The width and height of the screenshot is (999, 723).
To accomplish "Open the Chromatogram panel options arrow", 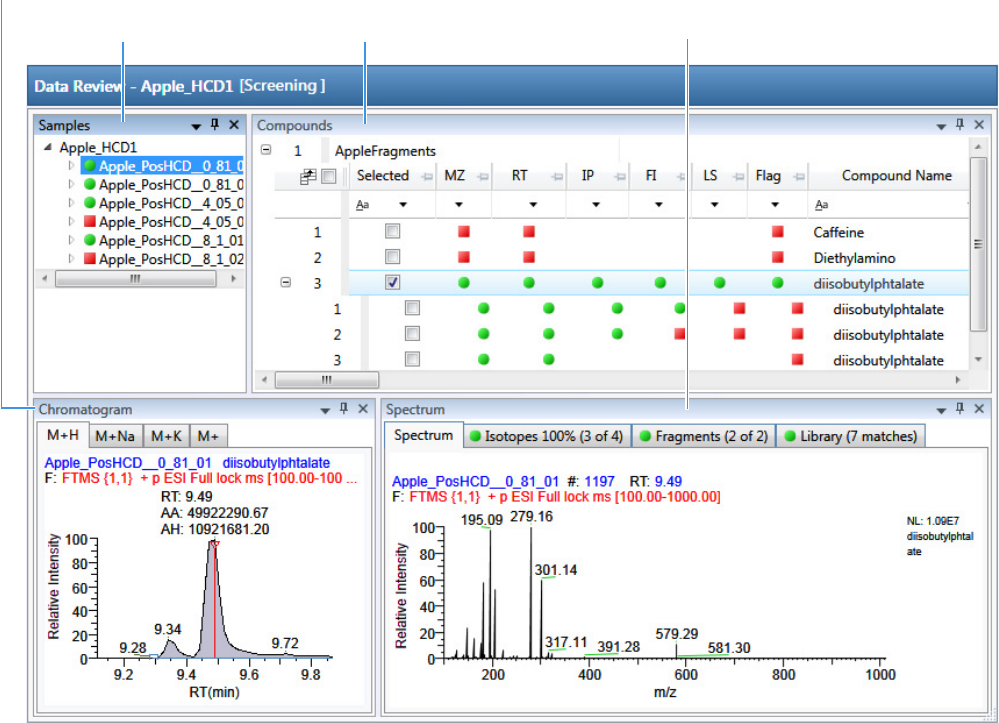I will tap(325, 411).
